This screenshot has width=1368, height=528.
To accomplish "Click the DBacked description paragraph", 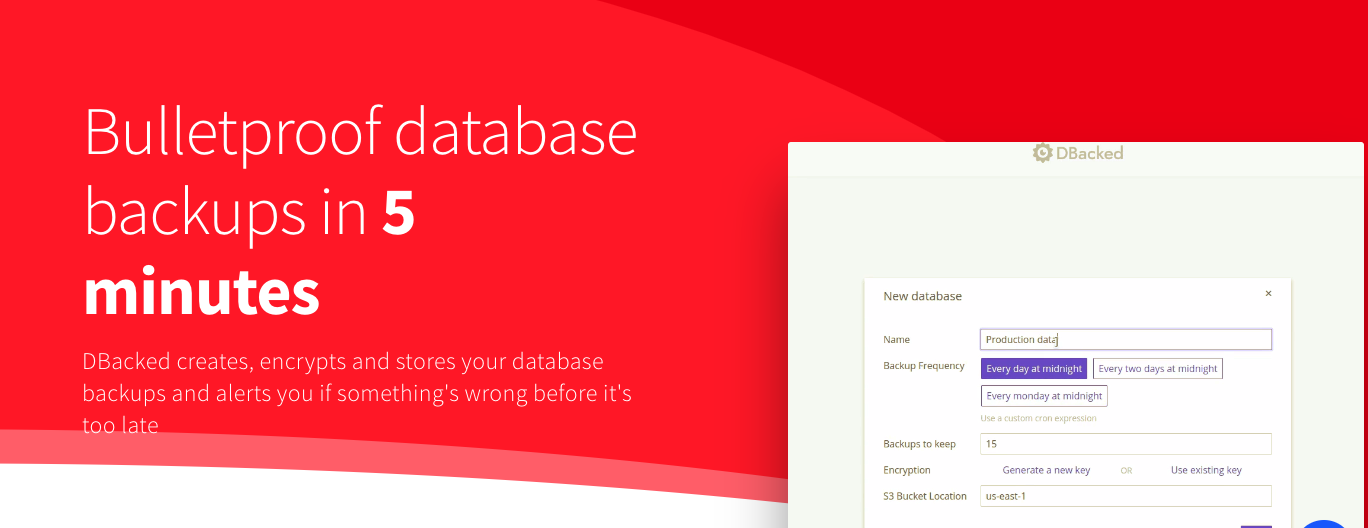I will [357, 393].
